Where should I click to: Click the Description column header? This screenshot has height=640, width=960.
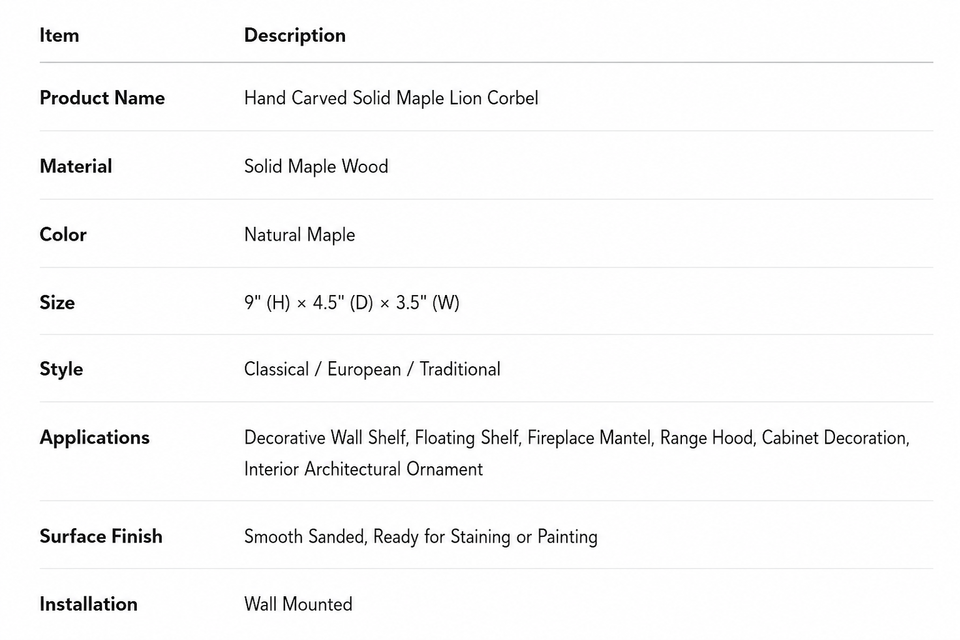coord(294,36)
